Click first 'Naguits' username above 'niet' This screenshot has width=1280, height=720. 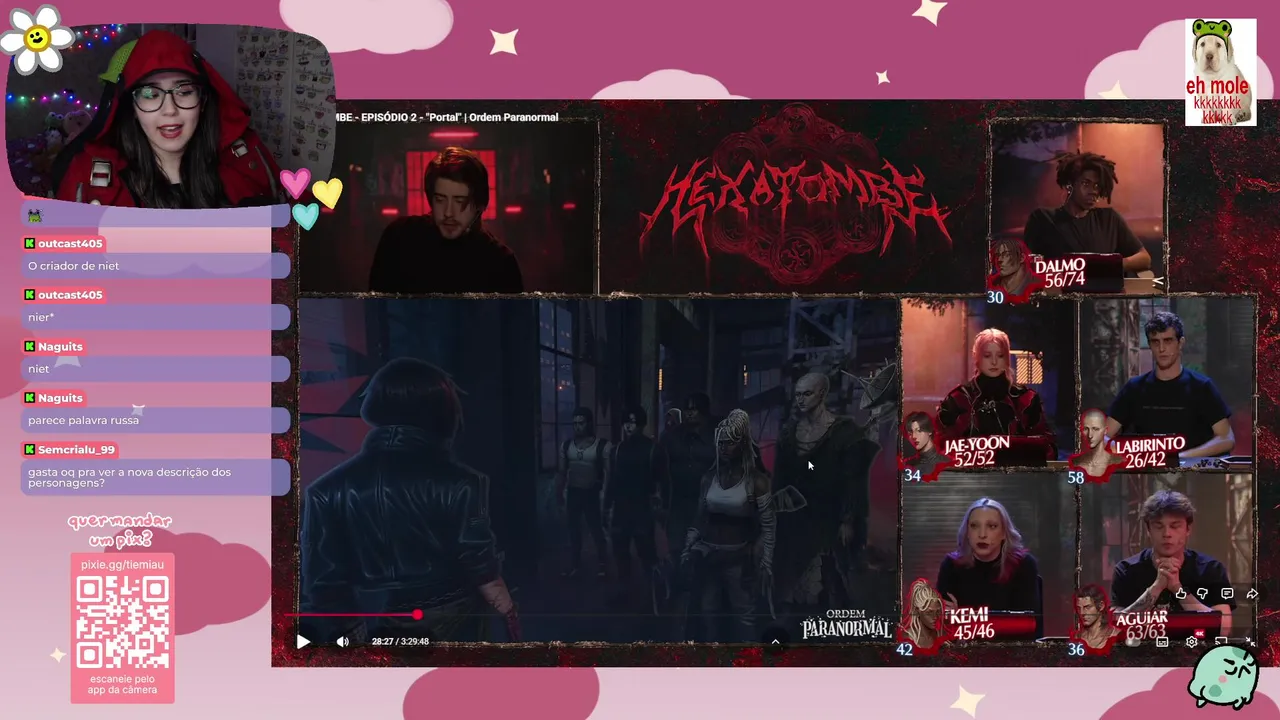pos(60,346)
